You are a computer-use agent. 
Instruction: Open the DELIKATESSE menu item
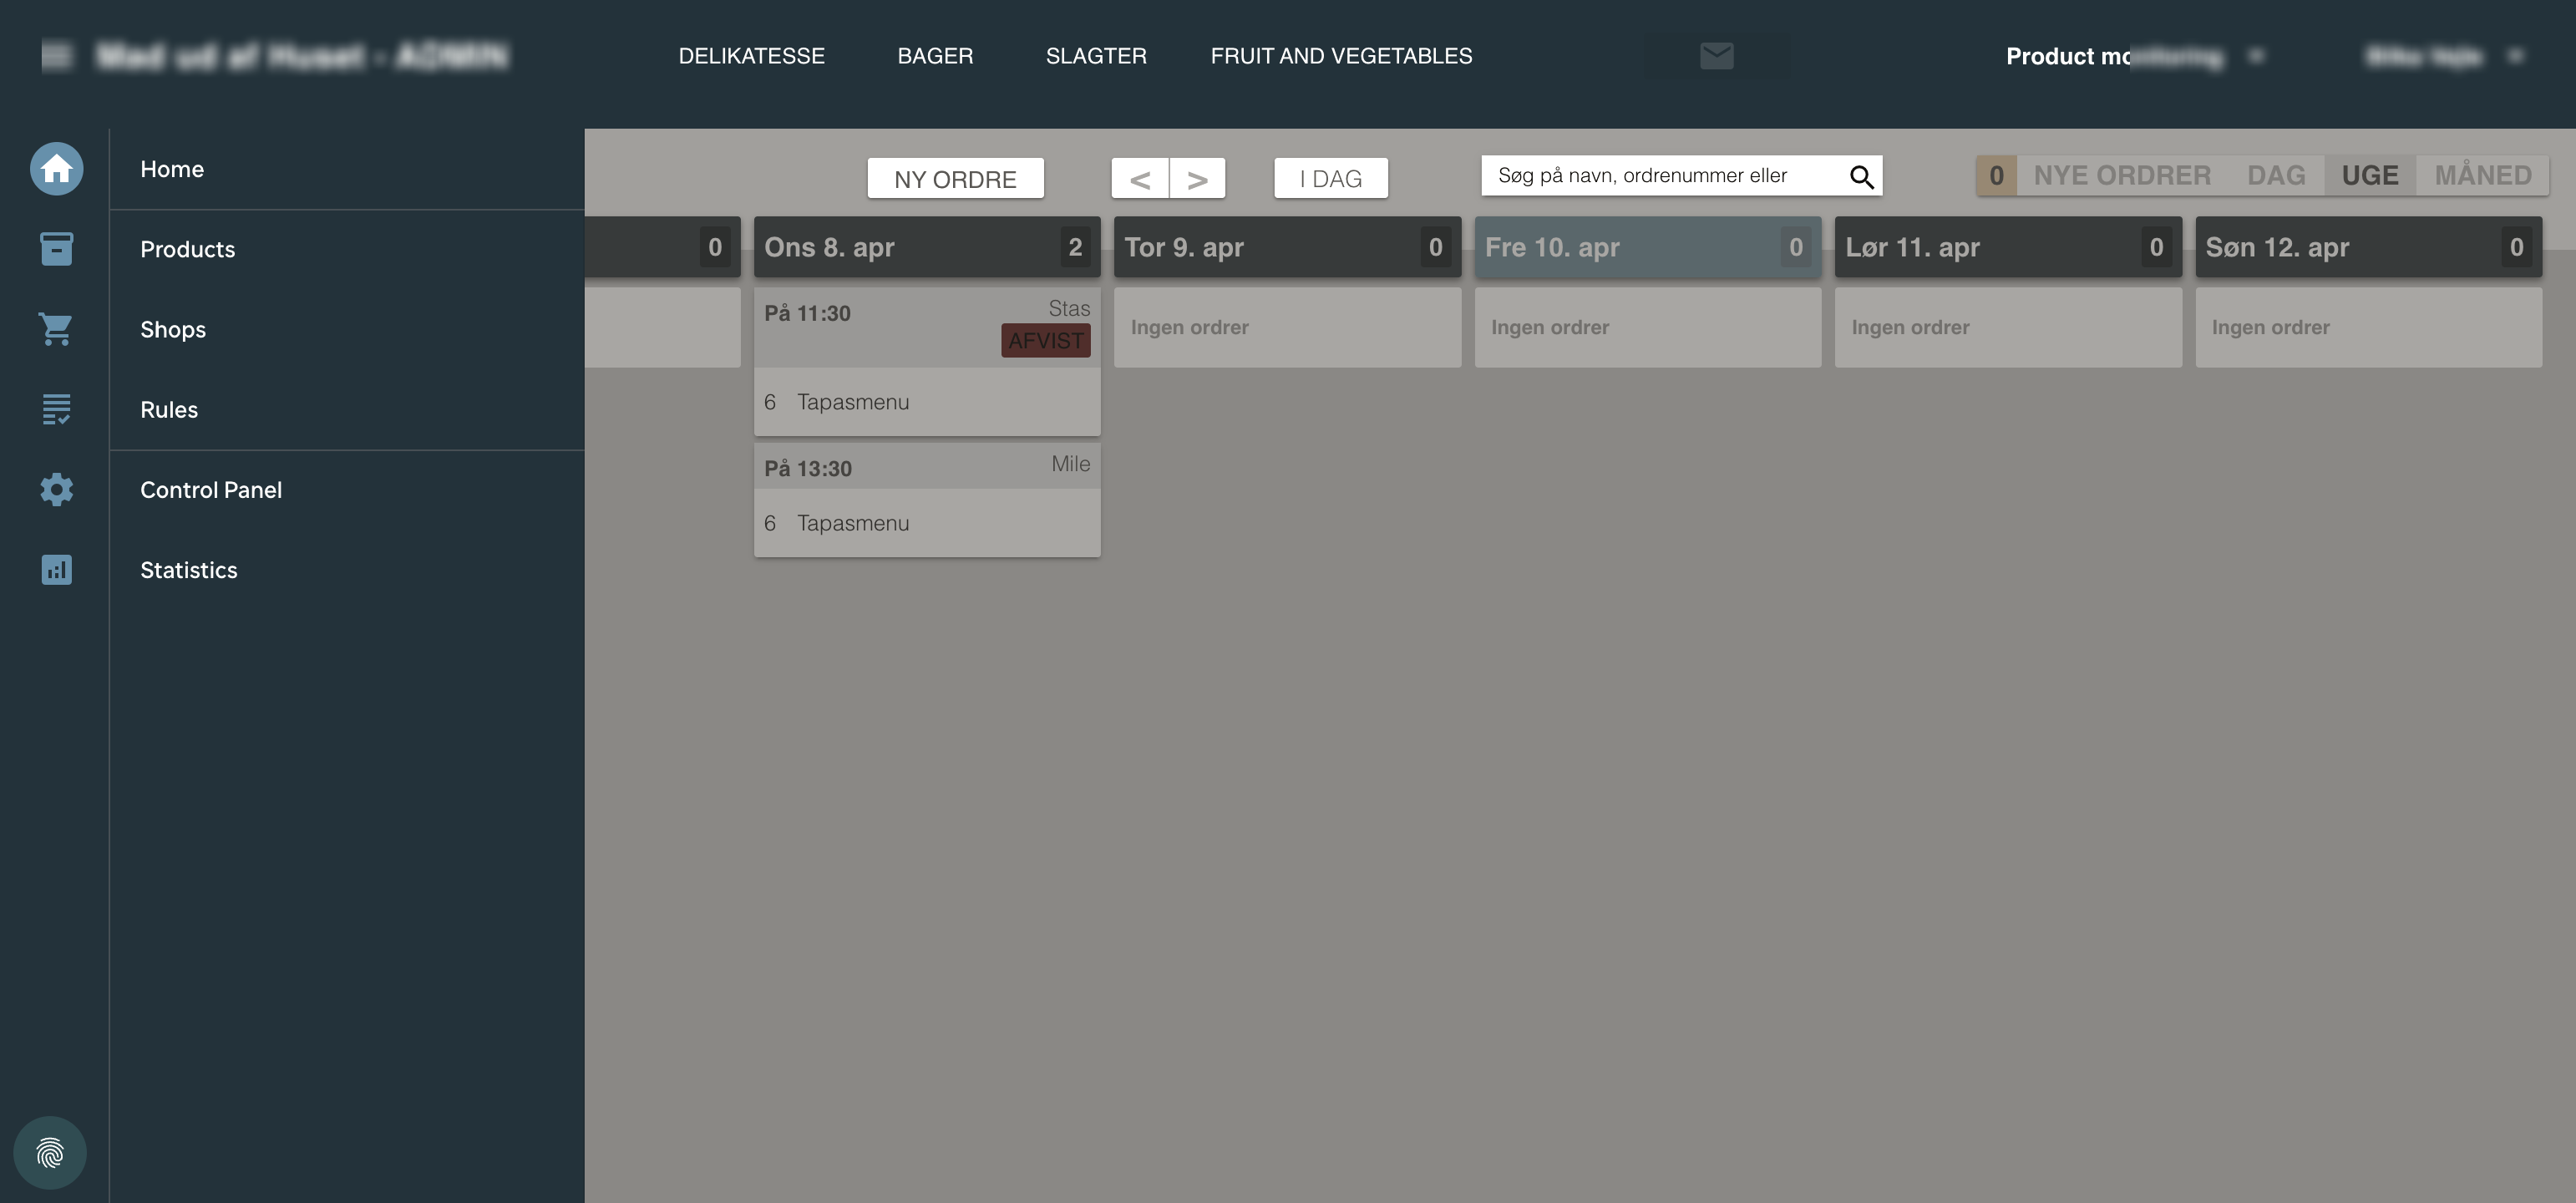pyautogui.click(x=751, y=56)
